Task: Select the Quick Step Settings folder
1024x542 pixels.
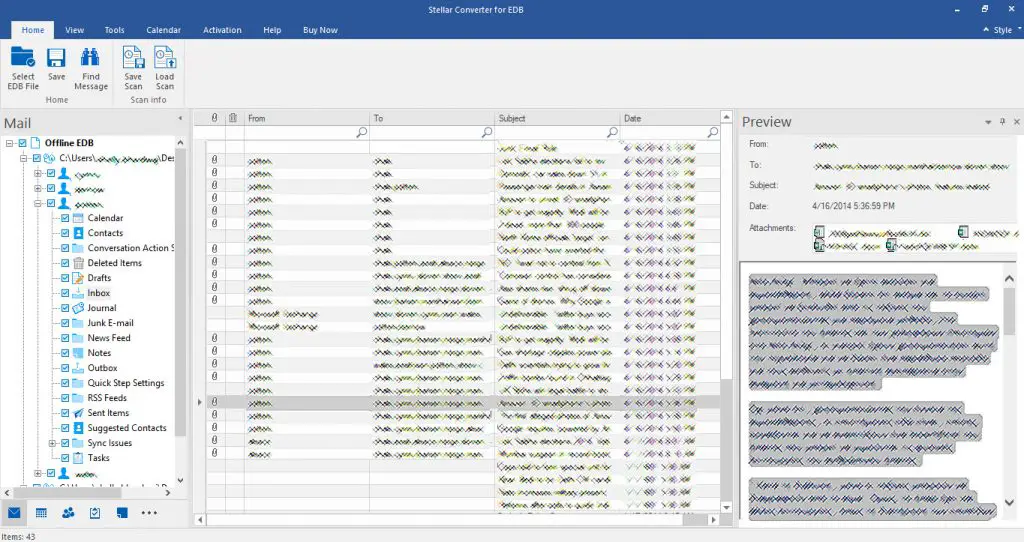Action: click(126, 383)
